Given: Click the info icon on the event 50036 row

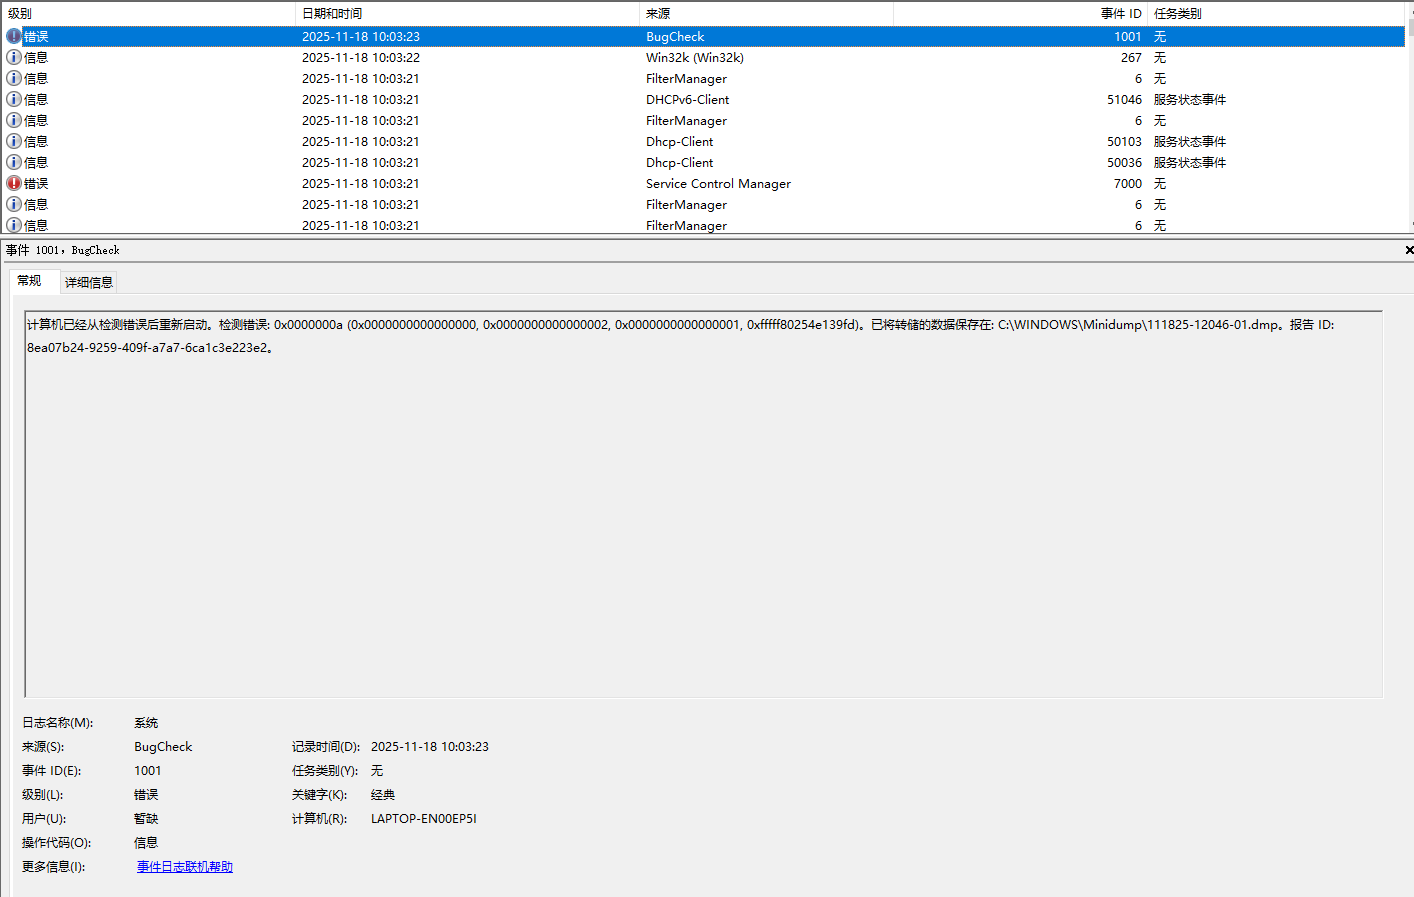Looking at the screenshot, I should 14,162.
